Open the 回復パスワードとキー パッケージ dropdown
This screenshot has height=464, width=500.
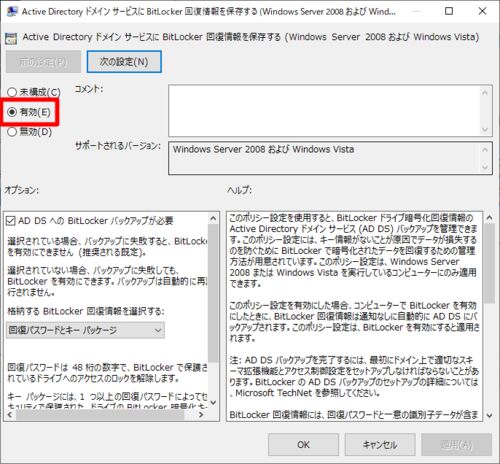click(85, 330)
